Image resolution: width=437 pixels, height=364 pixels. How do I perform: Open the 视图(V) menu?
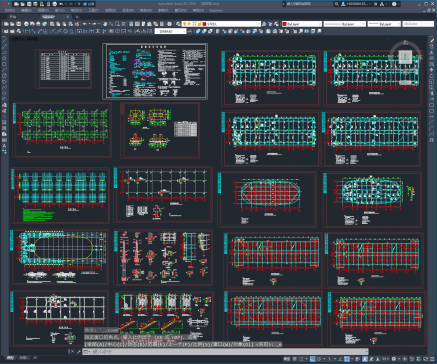click(43, 10)
